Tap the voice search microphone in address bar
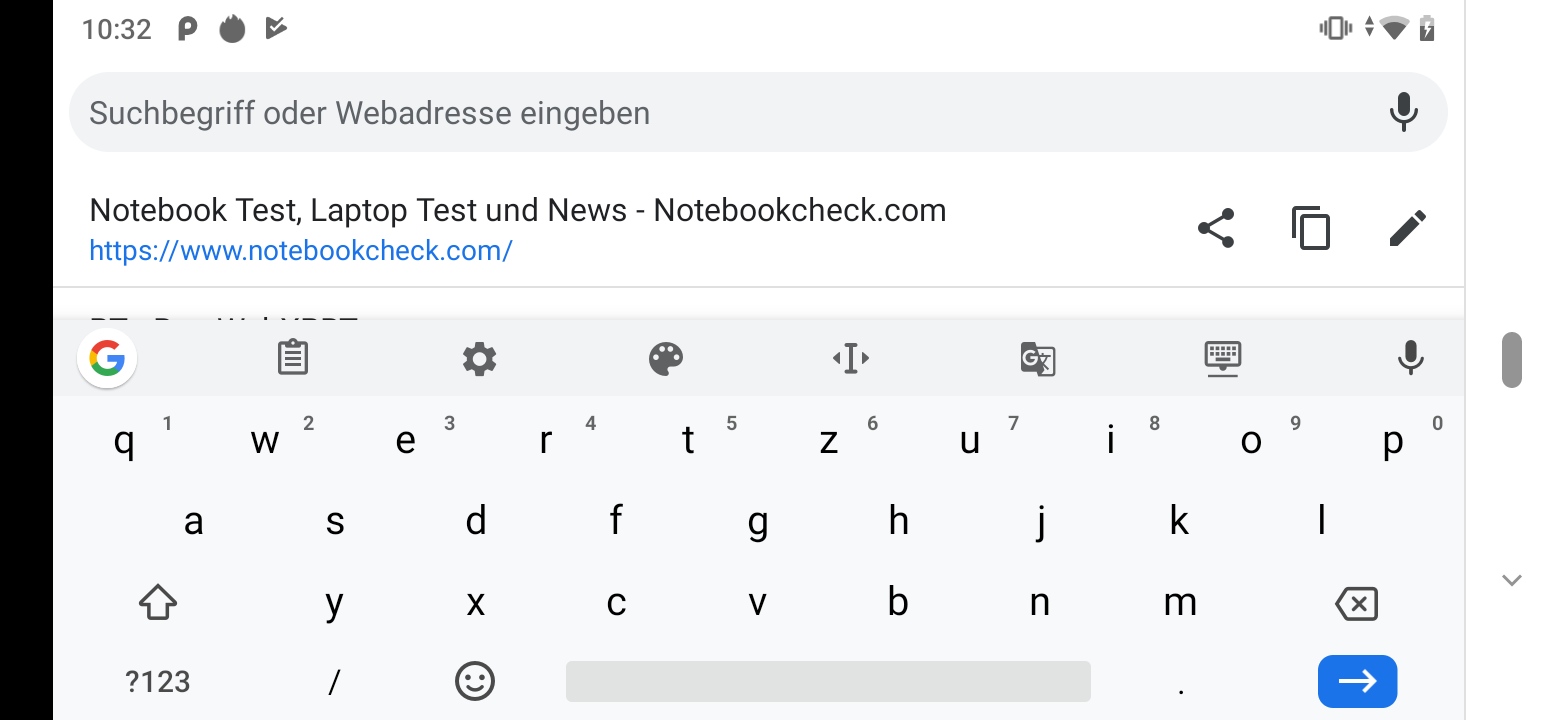Image resolution: width=1560 pixels, height=720 pixels. click(1404, 112)
